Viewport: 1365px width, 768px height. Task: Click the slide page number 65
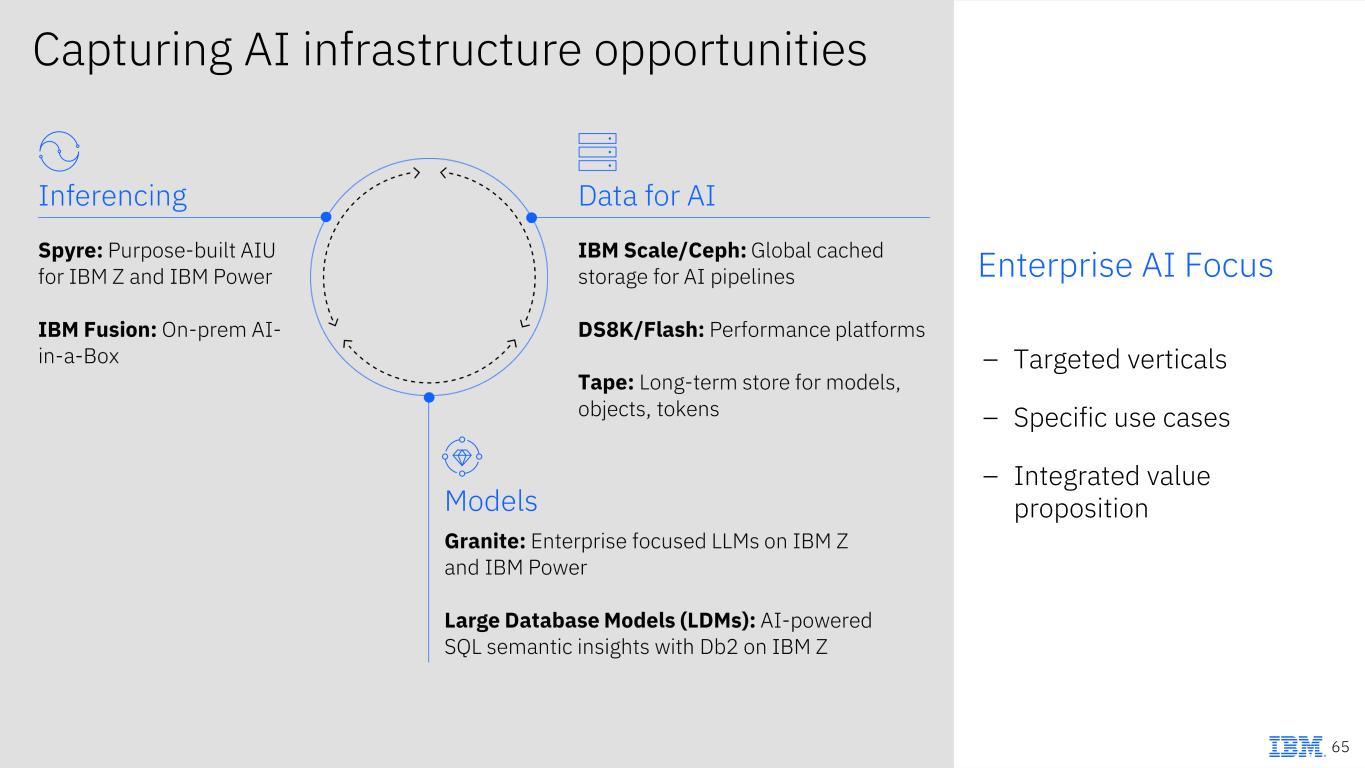coord(1340,747)
